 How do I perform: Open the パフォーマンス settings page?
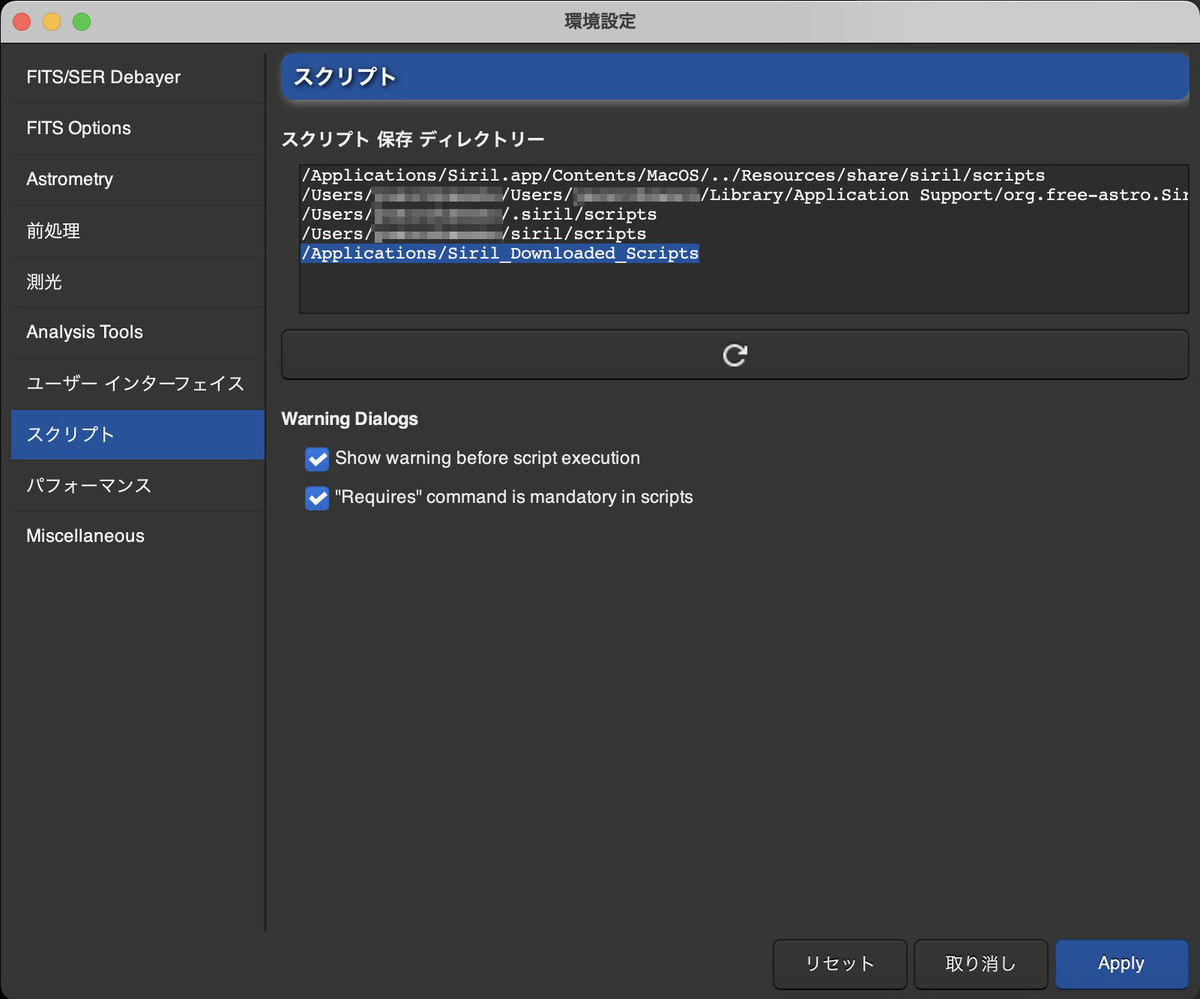coord(137,486)
